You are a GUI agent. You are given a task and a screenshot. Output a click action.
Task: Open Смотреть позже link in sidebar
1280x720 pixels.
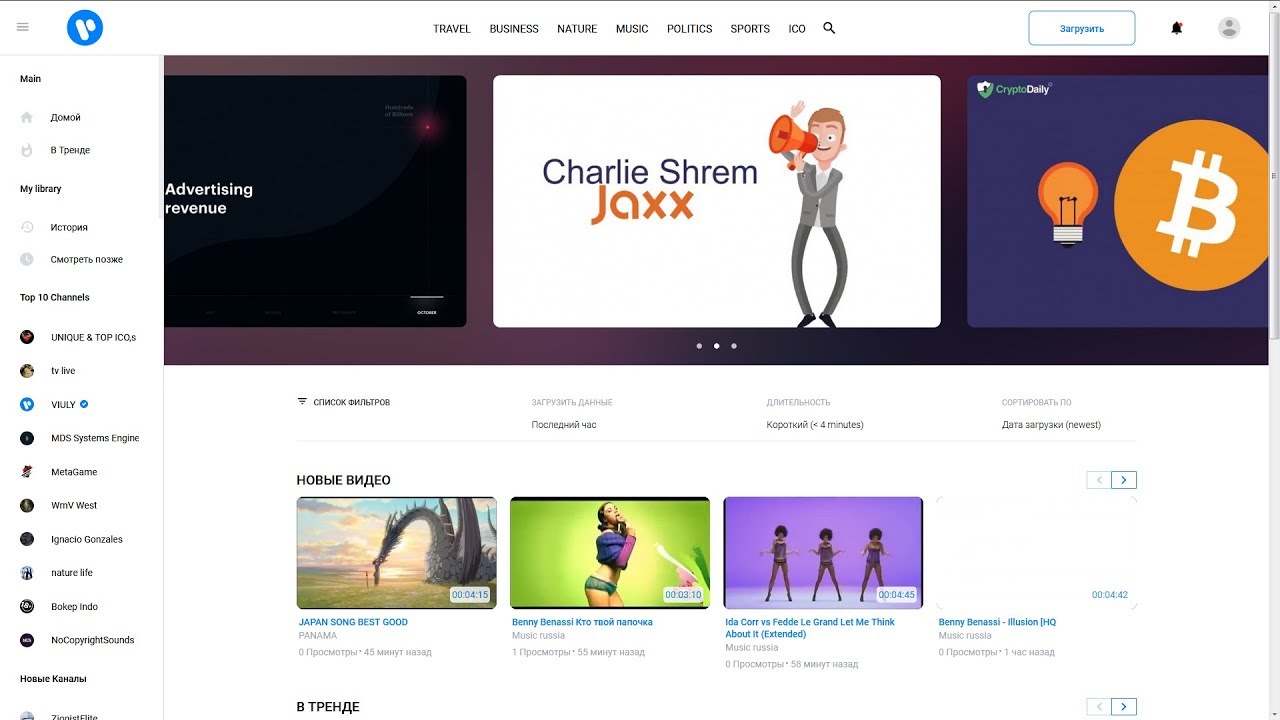point(87,260)
